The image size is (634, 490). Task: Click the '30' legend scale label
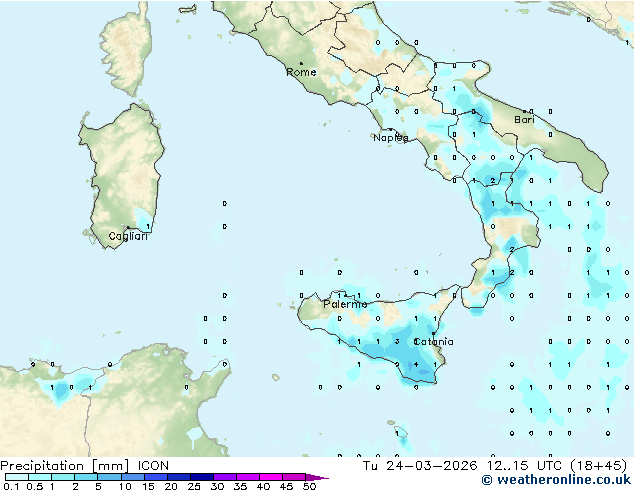217,486
